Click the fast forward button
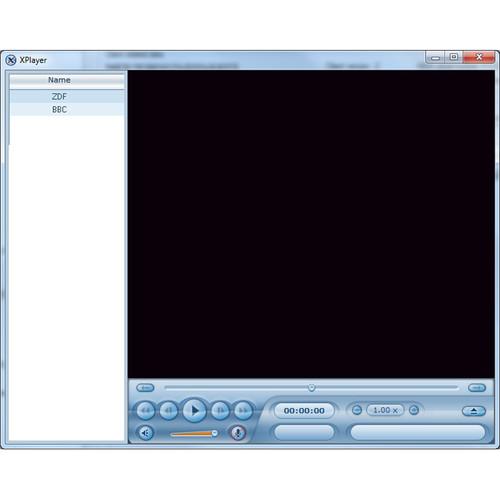The height and width of the screenshot is (500, 500). pos(243,411)
